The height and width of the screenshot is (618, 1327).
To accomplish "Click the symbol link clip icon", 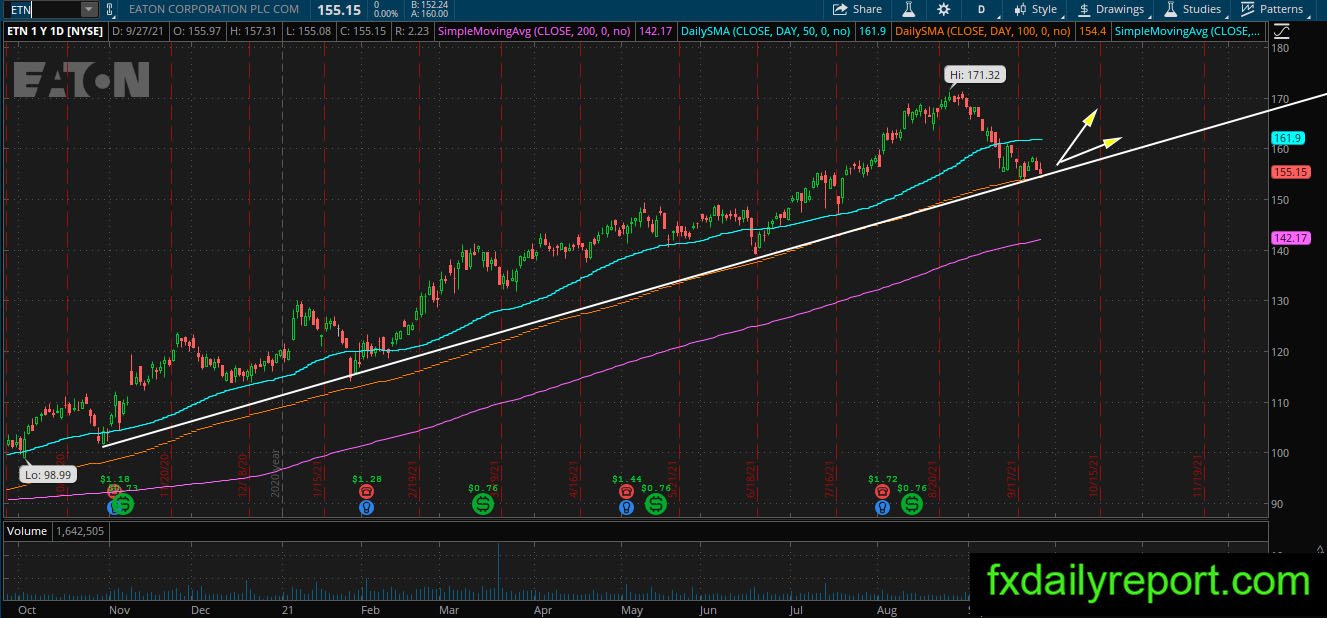I will (x=108, y=9).
